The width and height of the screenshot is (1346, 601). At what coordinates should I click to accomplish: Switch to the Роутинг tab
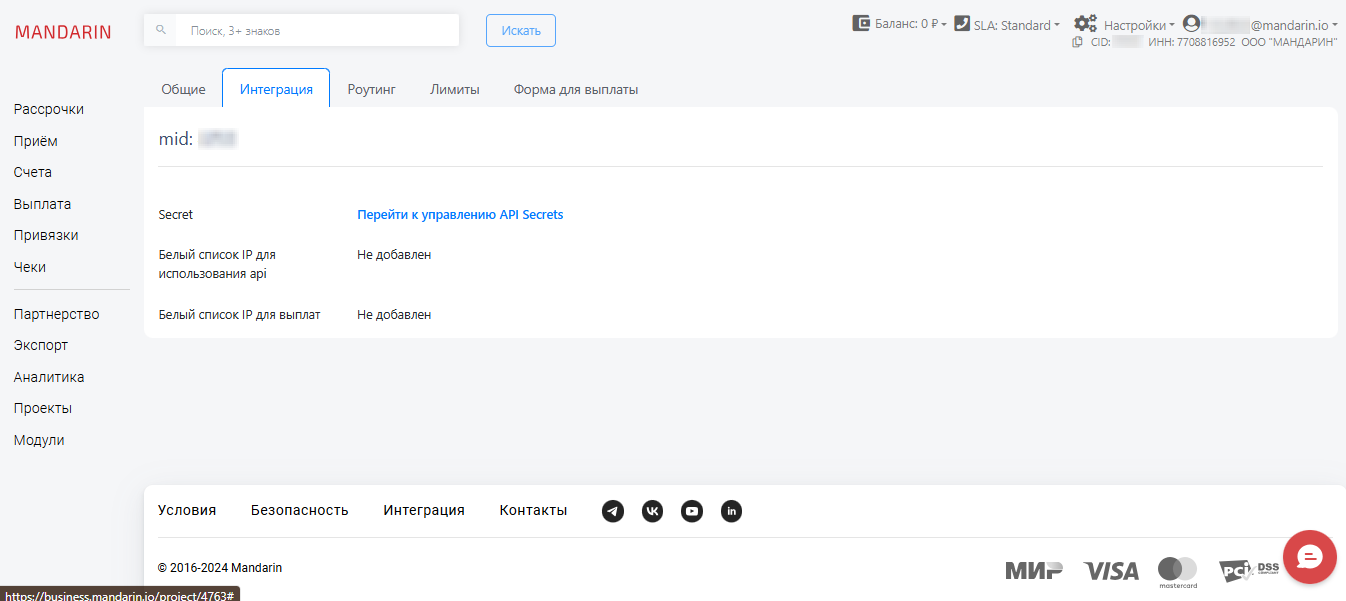(372, 89)
